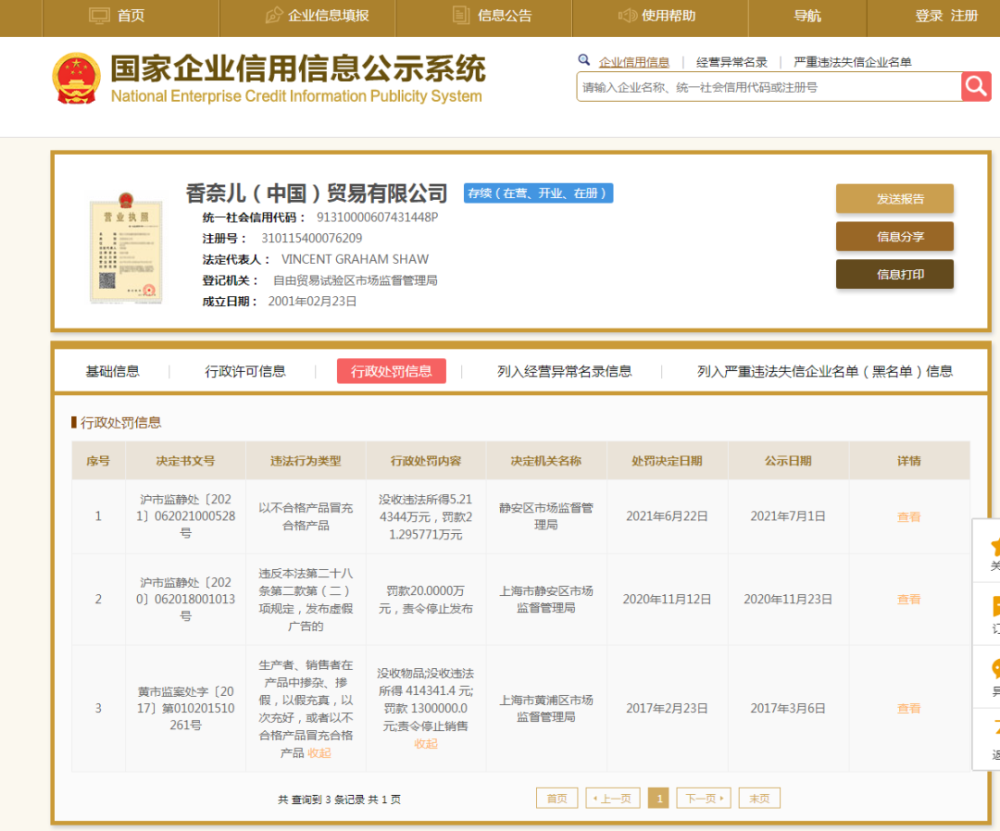This screenshot has width=1000, height=831.
Task: Click the 上海市黄浦区市场监督管理局 cell
Action: point(546,708)
